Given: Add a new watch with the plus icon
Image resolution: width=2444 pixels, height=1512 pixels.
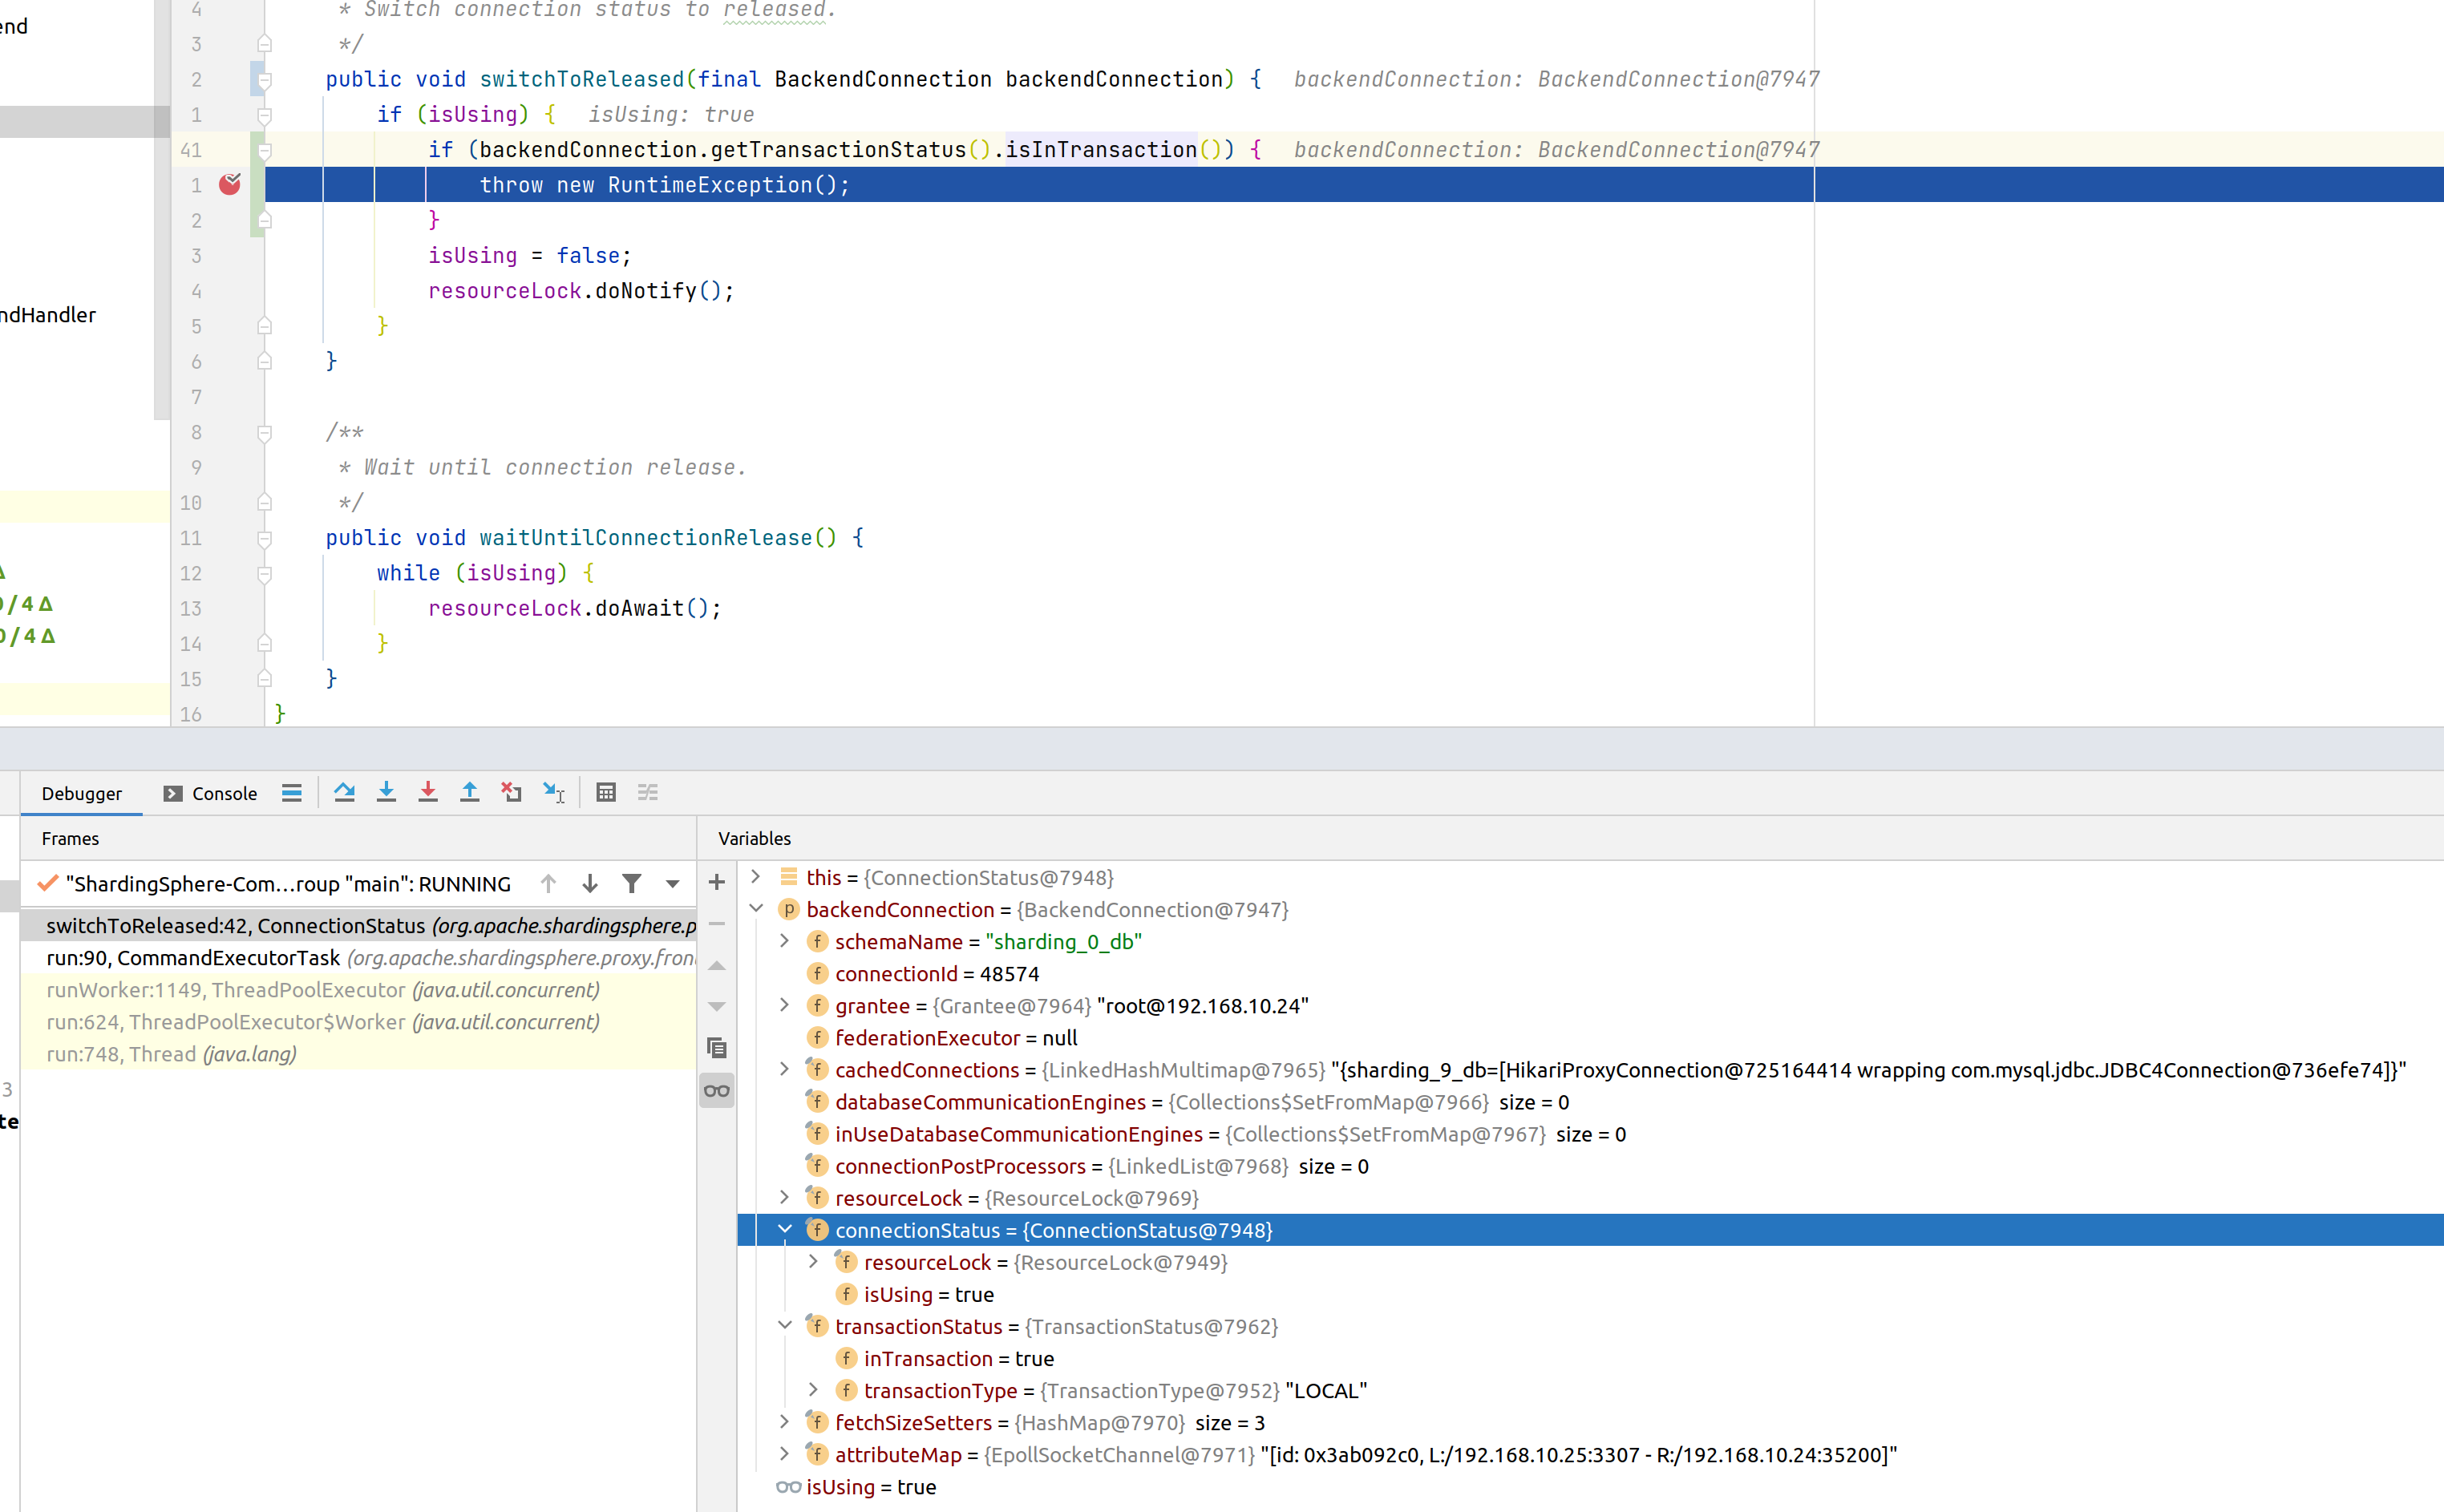Looking at the screenshot, I should [716, 882].
